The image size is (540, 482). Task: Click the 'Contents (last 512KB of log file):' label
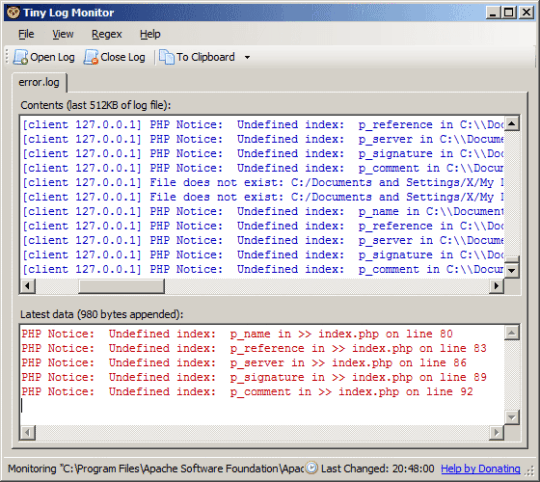coord(96,105)
